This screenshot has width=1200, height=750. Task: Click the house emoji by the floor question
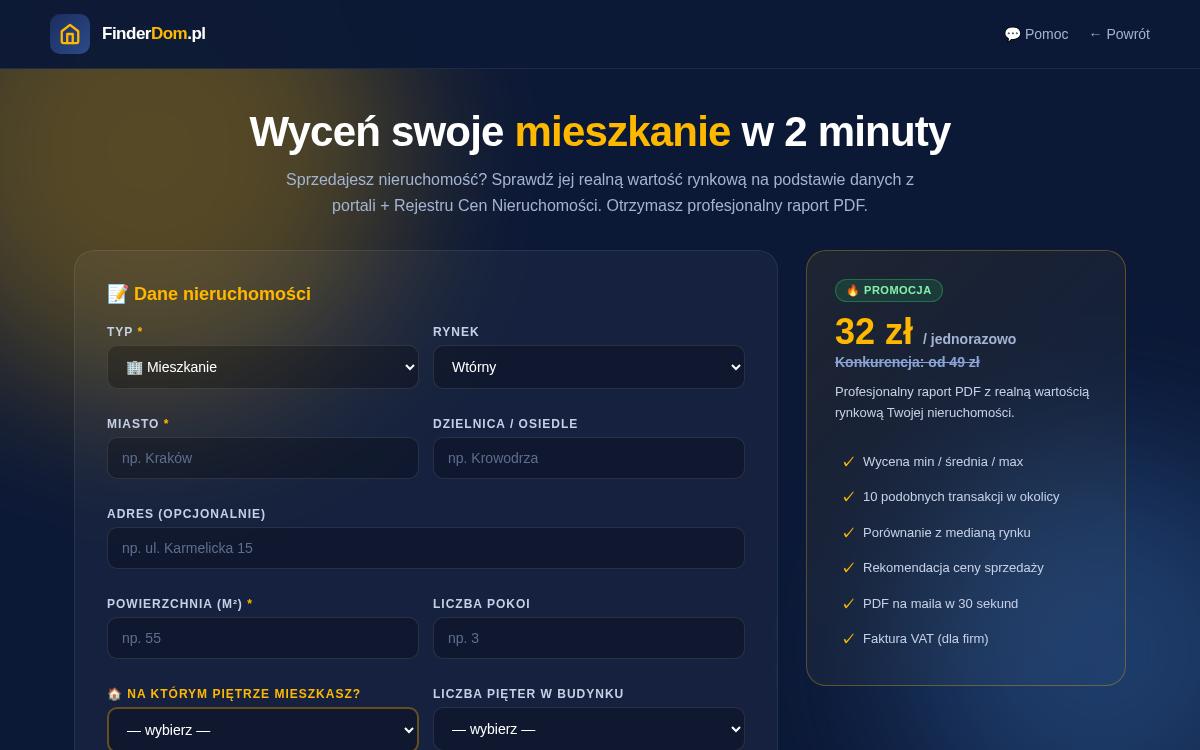[x=114, y=694]
